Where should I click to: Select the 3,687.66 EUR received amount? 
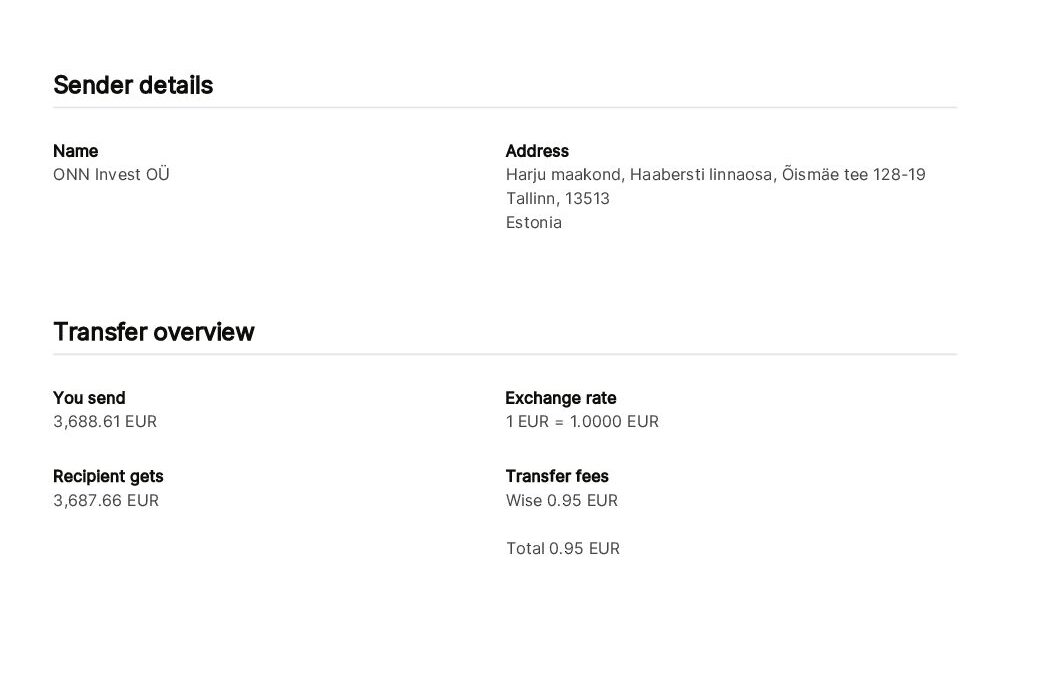coord(106,500)
